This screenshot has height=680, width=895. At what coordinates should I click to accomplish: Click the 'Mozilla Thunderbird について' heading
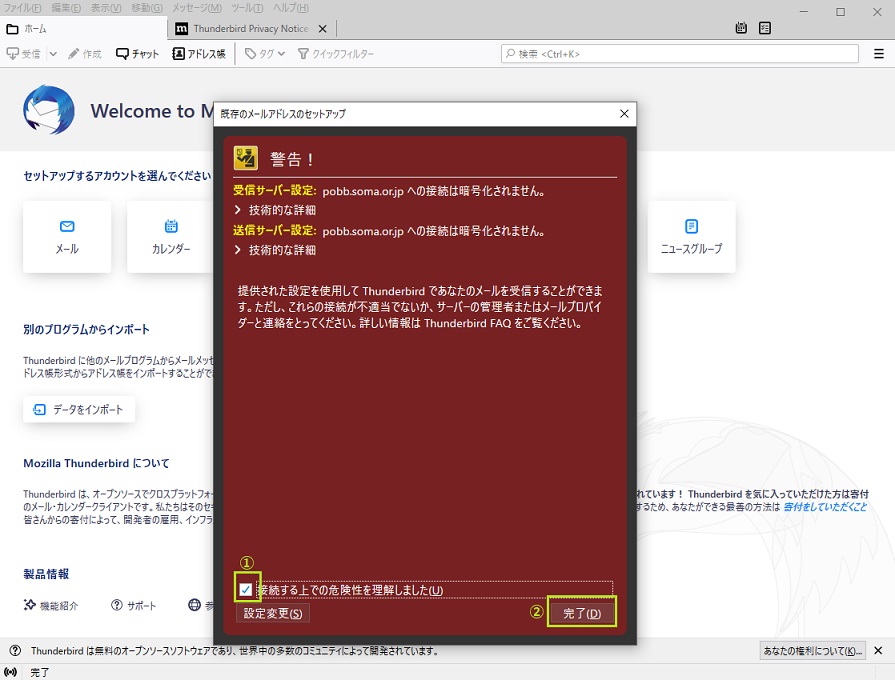coord(96,463)
